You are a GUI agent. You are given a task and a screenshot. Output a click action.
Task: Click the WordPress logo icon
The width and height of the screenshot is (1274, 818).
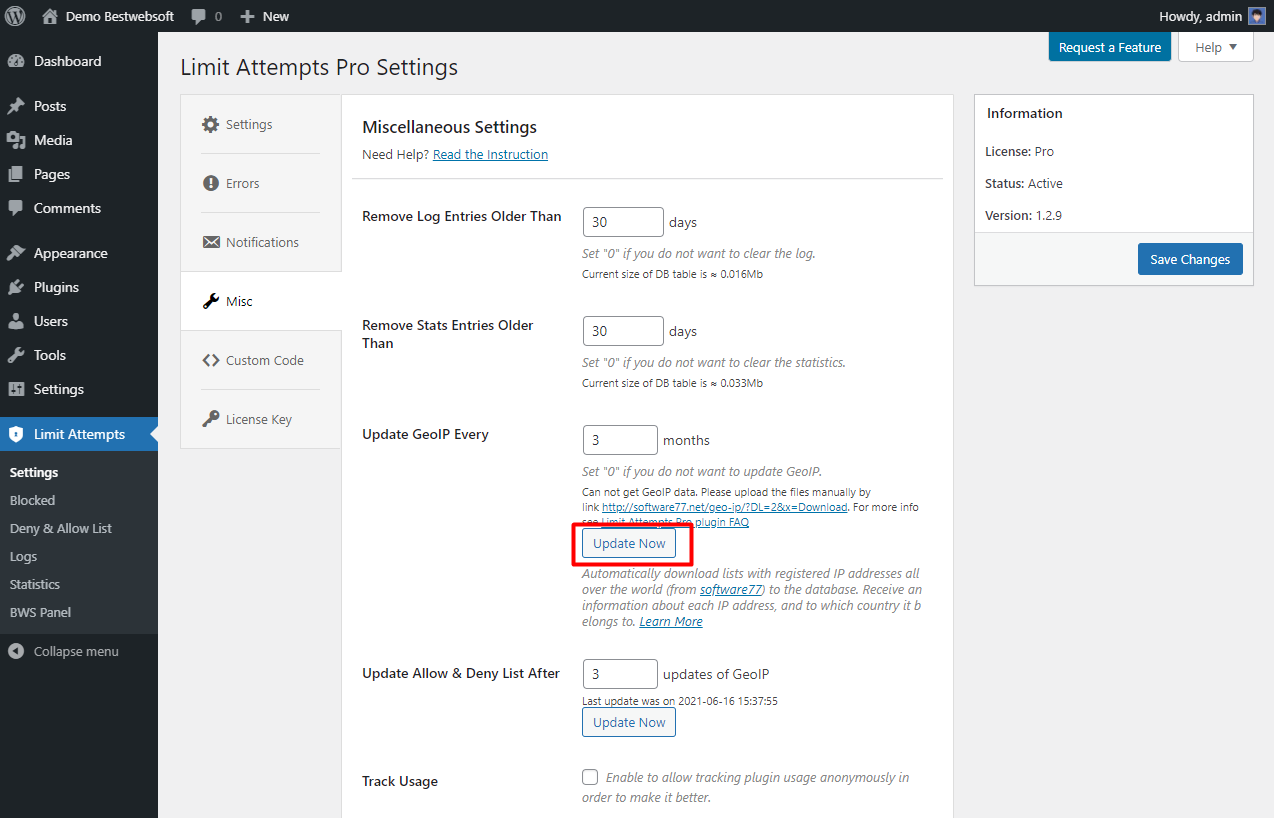tap(15, 16)
